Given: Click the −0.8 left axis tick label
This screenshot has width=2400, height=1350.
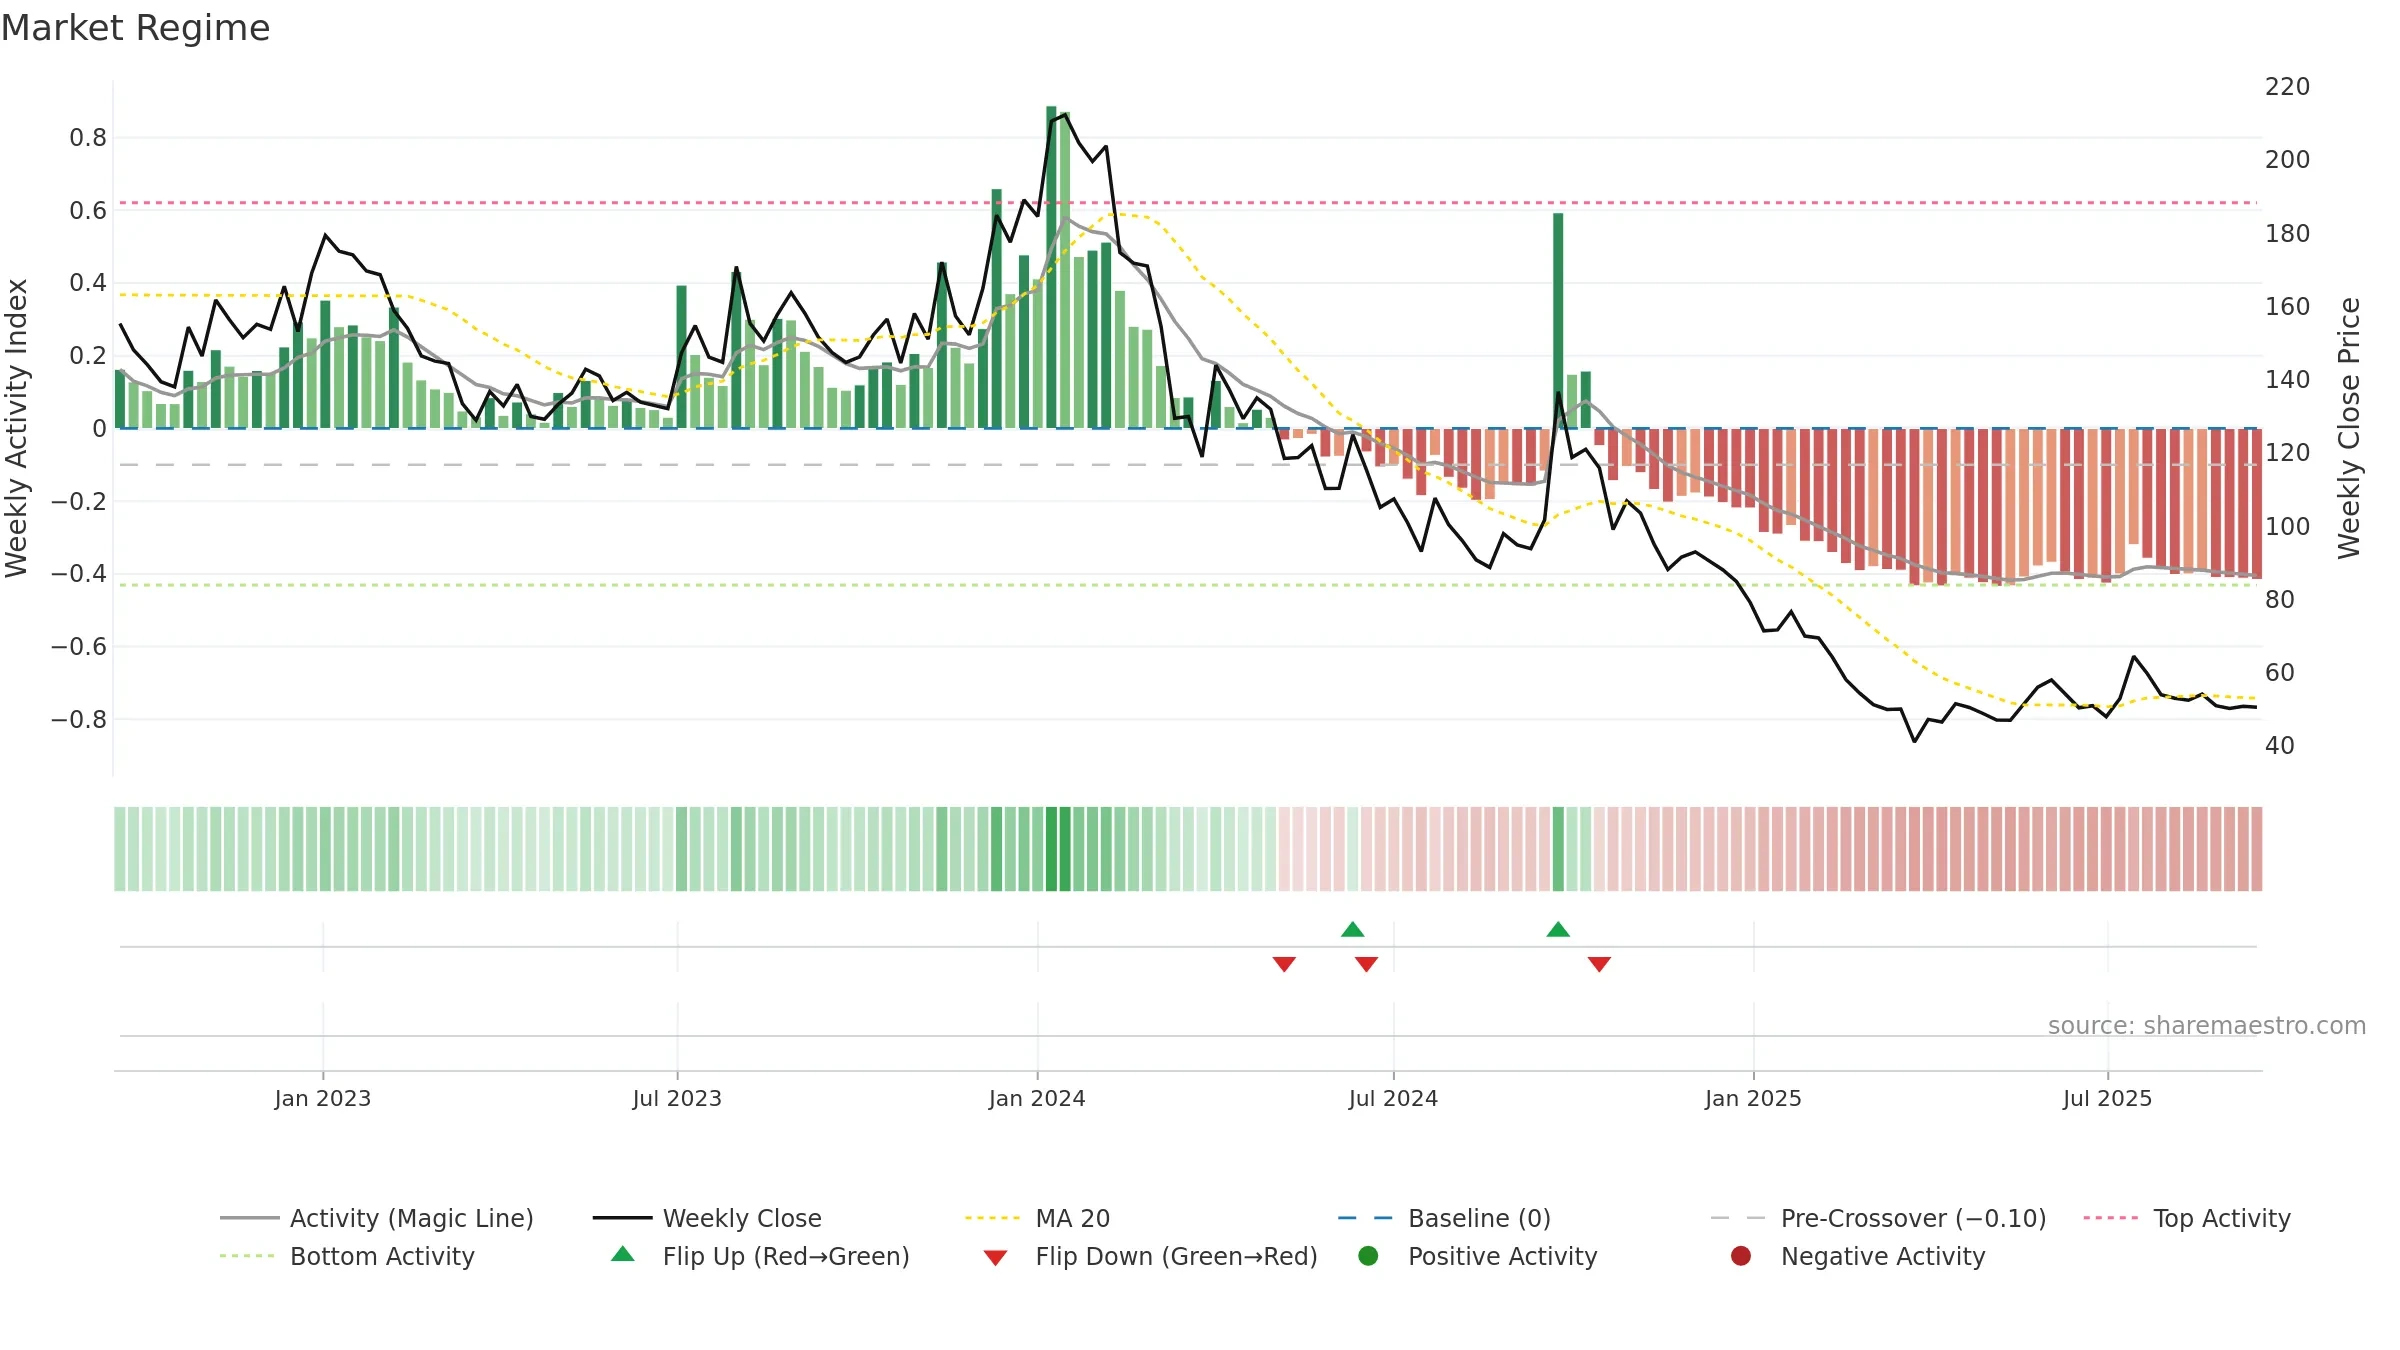Looking at the screenshot, I should 79,719.
